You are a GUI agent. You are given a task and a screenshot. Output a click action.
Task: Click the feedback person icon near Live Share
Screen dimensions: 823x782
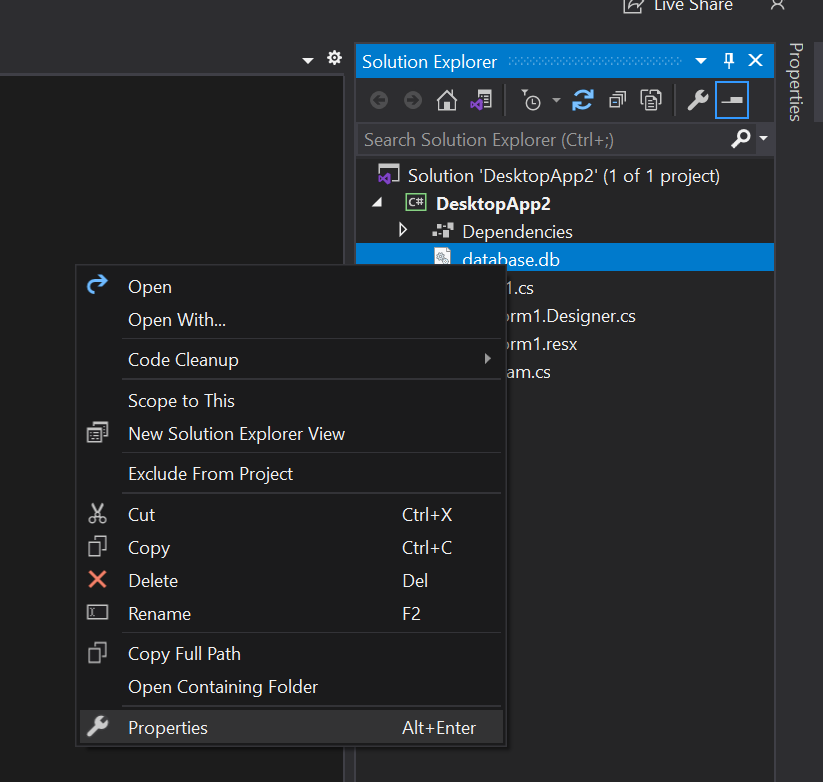click(777, 5)
